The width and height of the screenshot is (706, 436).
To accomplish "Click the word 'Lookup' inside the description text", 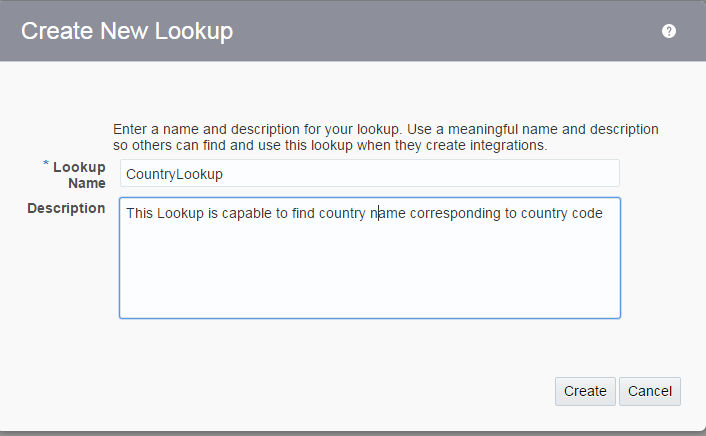I will (x=180, y=213).
